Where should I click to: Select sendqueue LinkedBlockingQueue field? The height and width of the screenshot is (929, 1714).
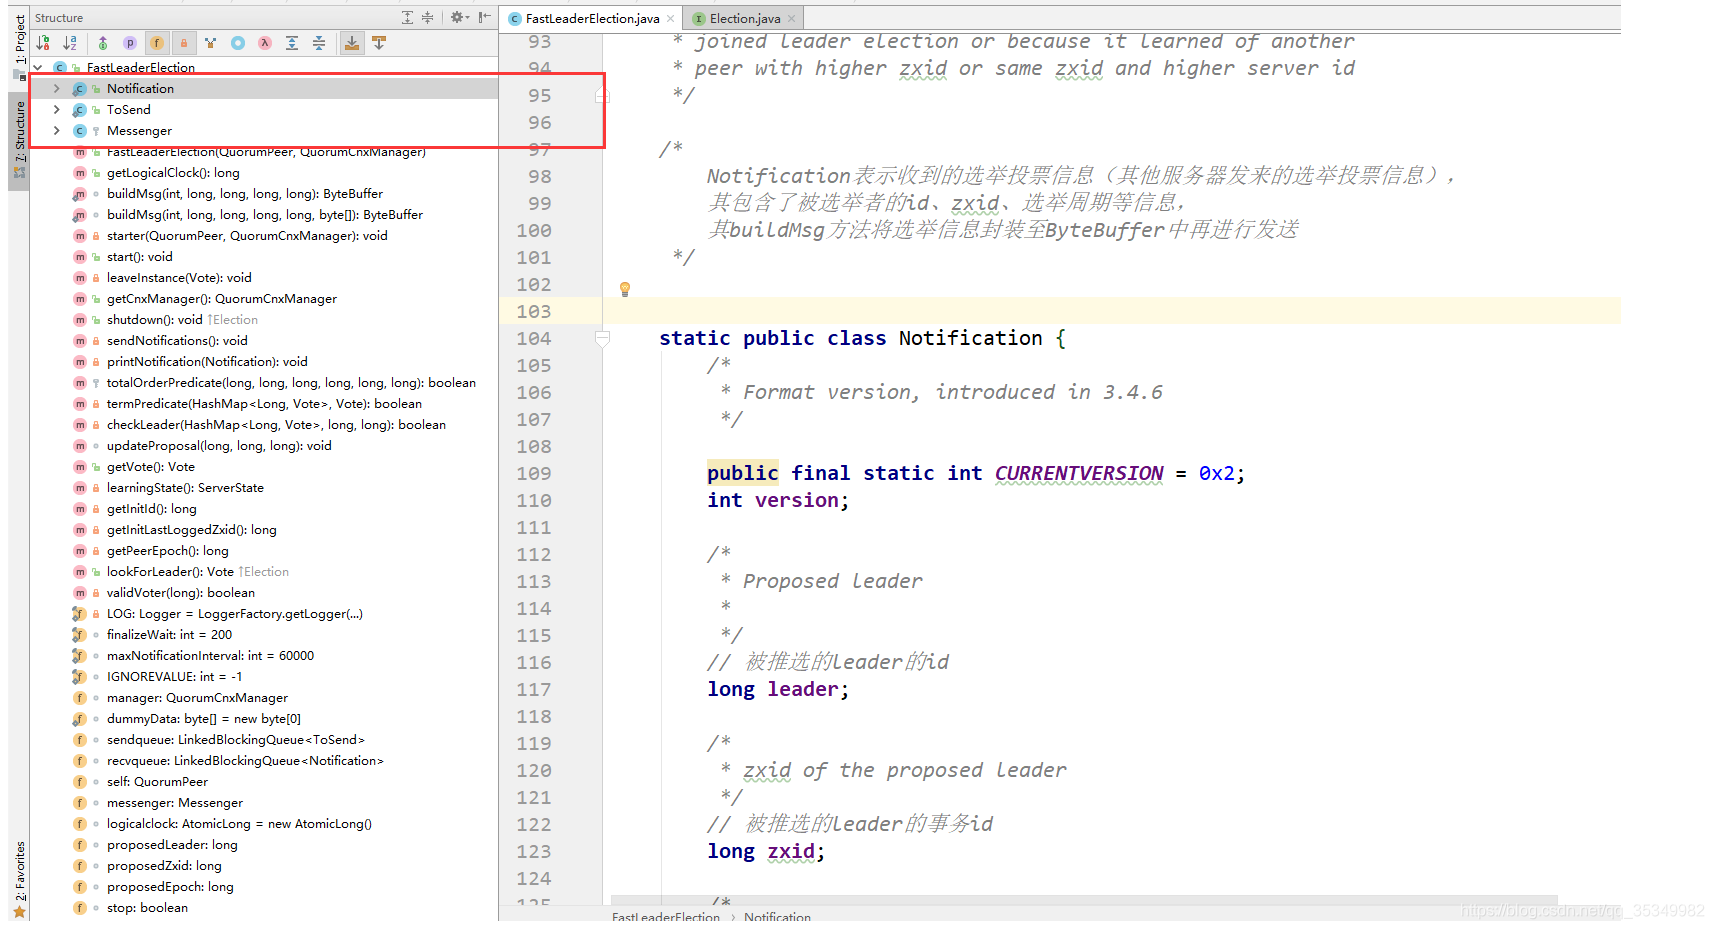236,740
